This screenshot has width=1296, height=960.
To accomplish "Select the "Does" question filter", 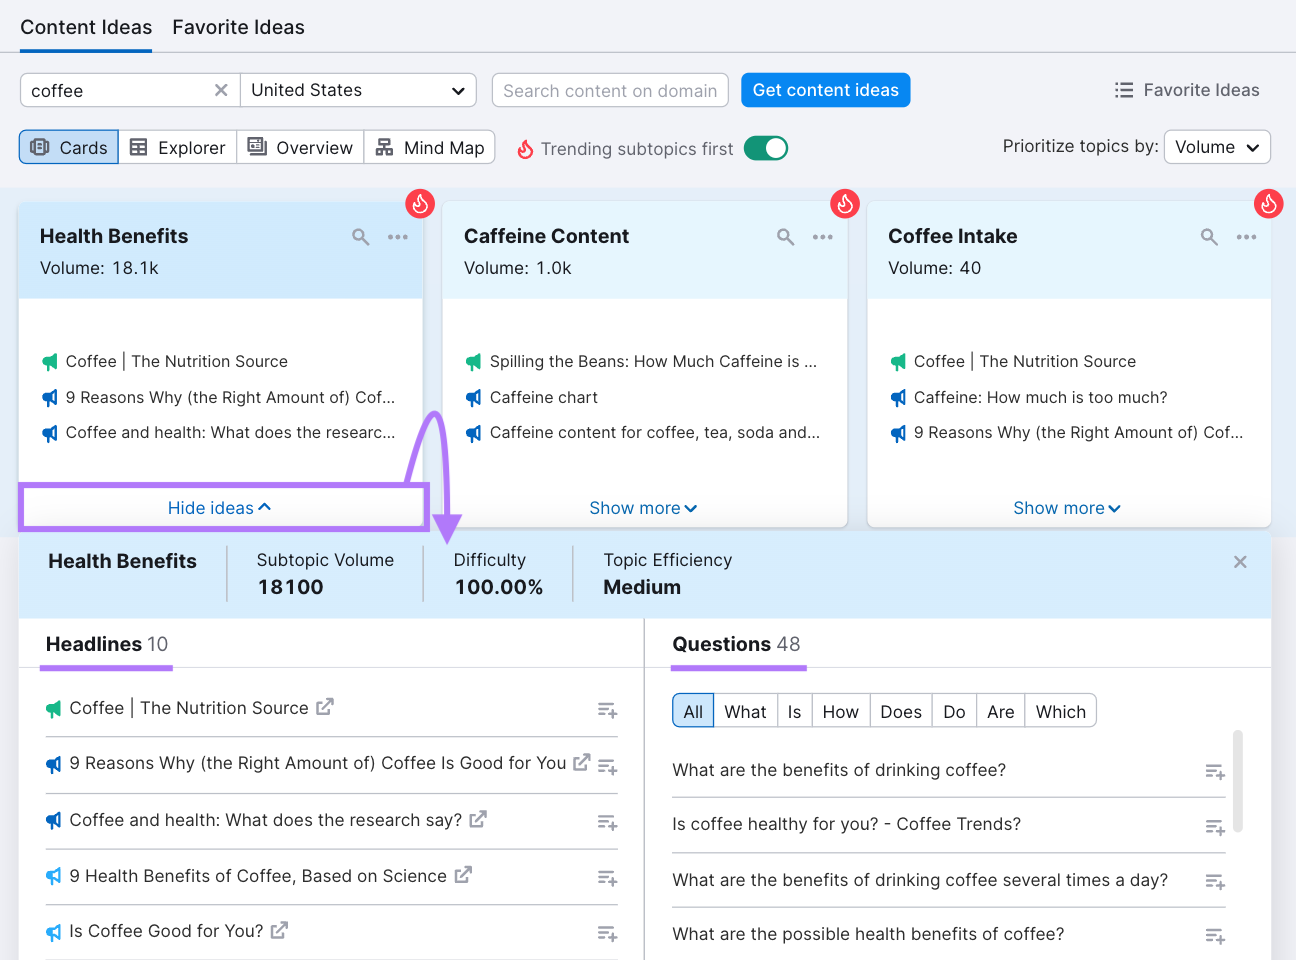I will 900,711.
